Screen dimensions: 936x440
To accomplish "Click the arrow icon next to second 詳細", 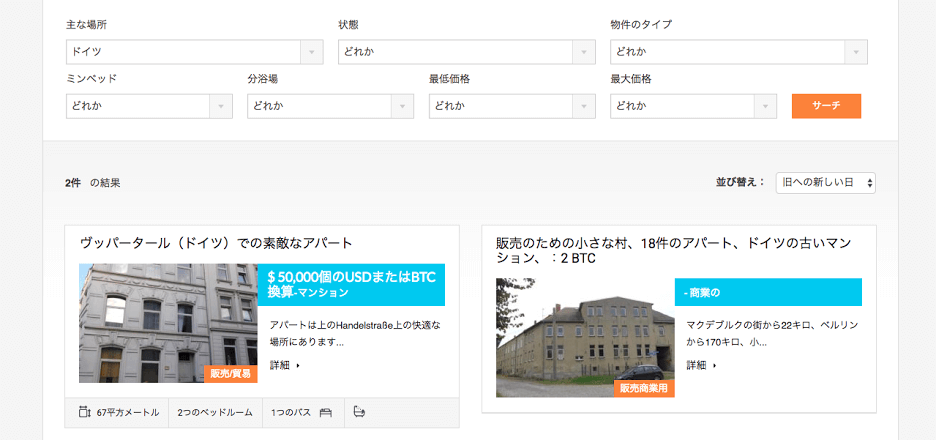I will [x=714, y=366].
